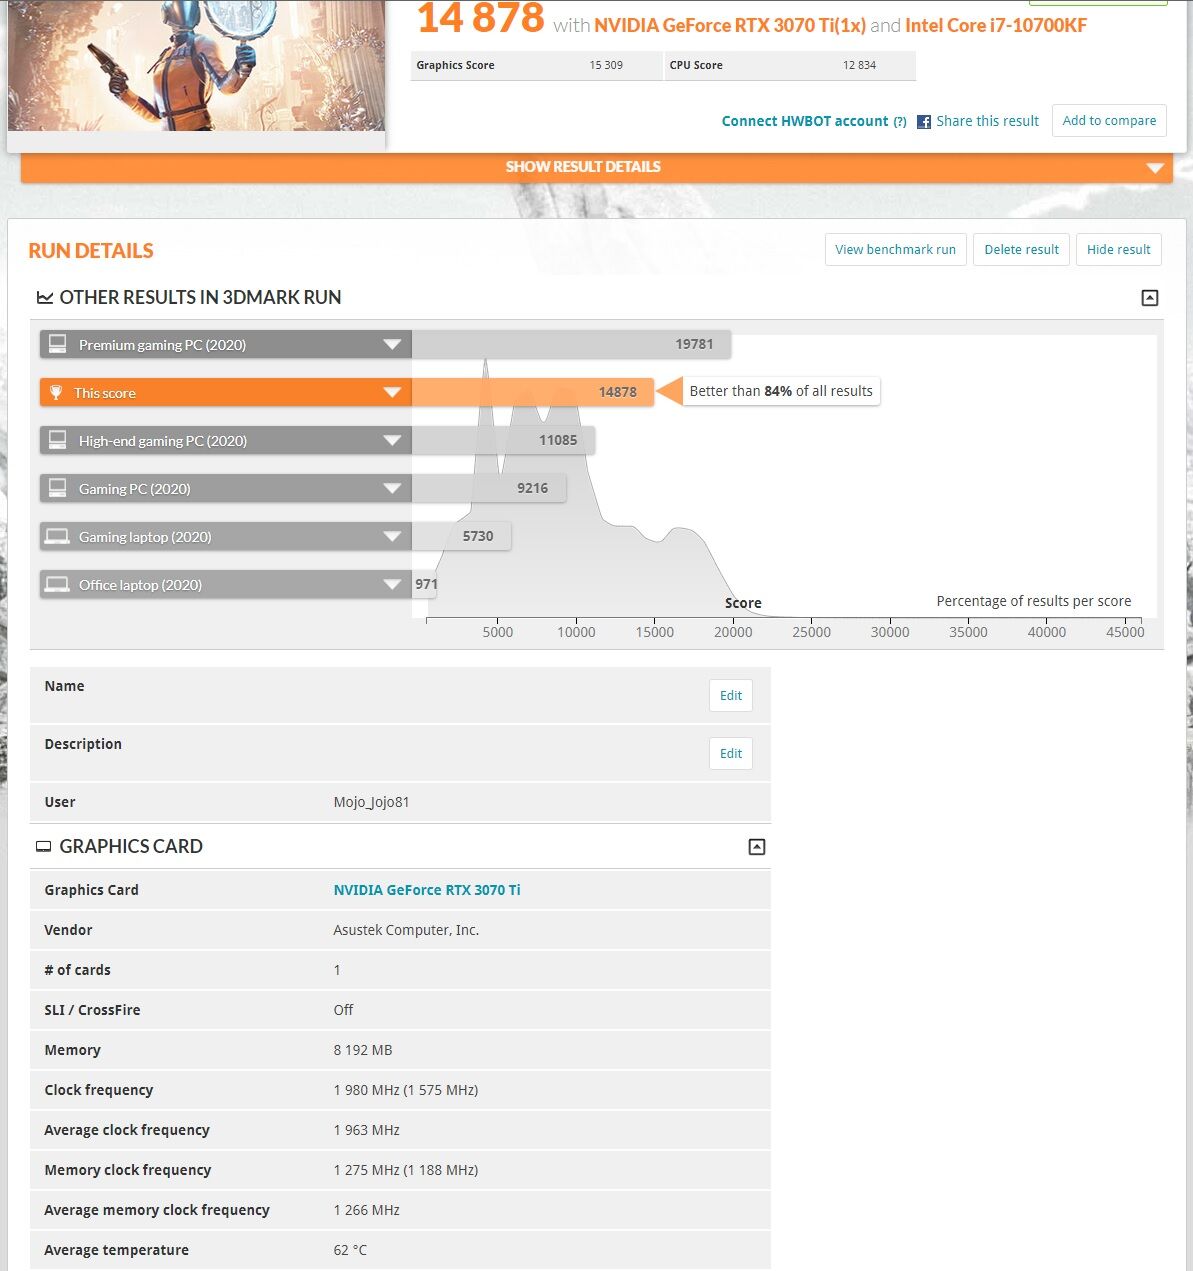
Task: Open the View benchmark run button
Action: pos(895,250)
